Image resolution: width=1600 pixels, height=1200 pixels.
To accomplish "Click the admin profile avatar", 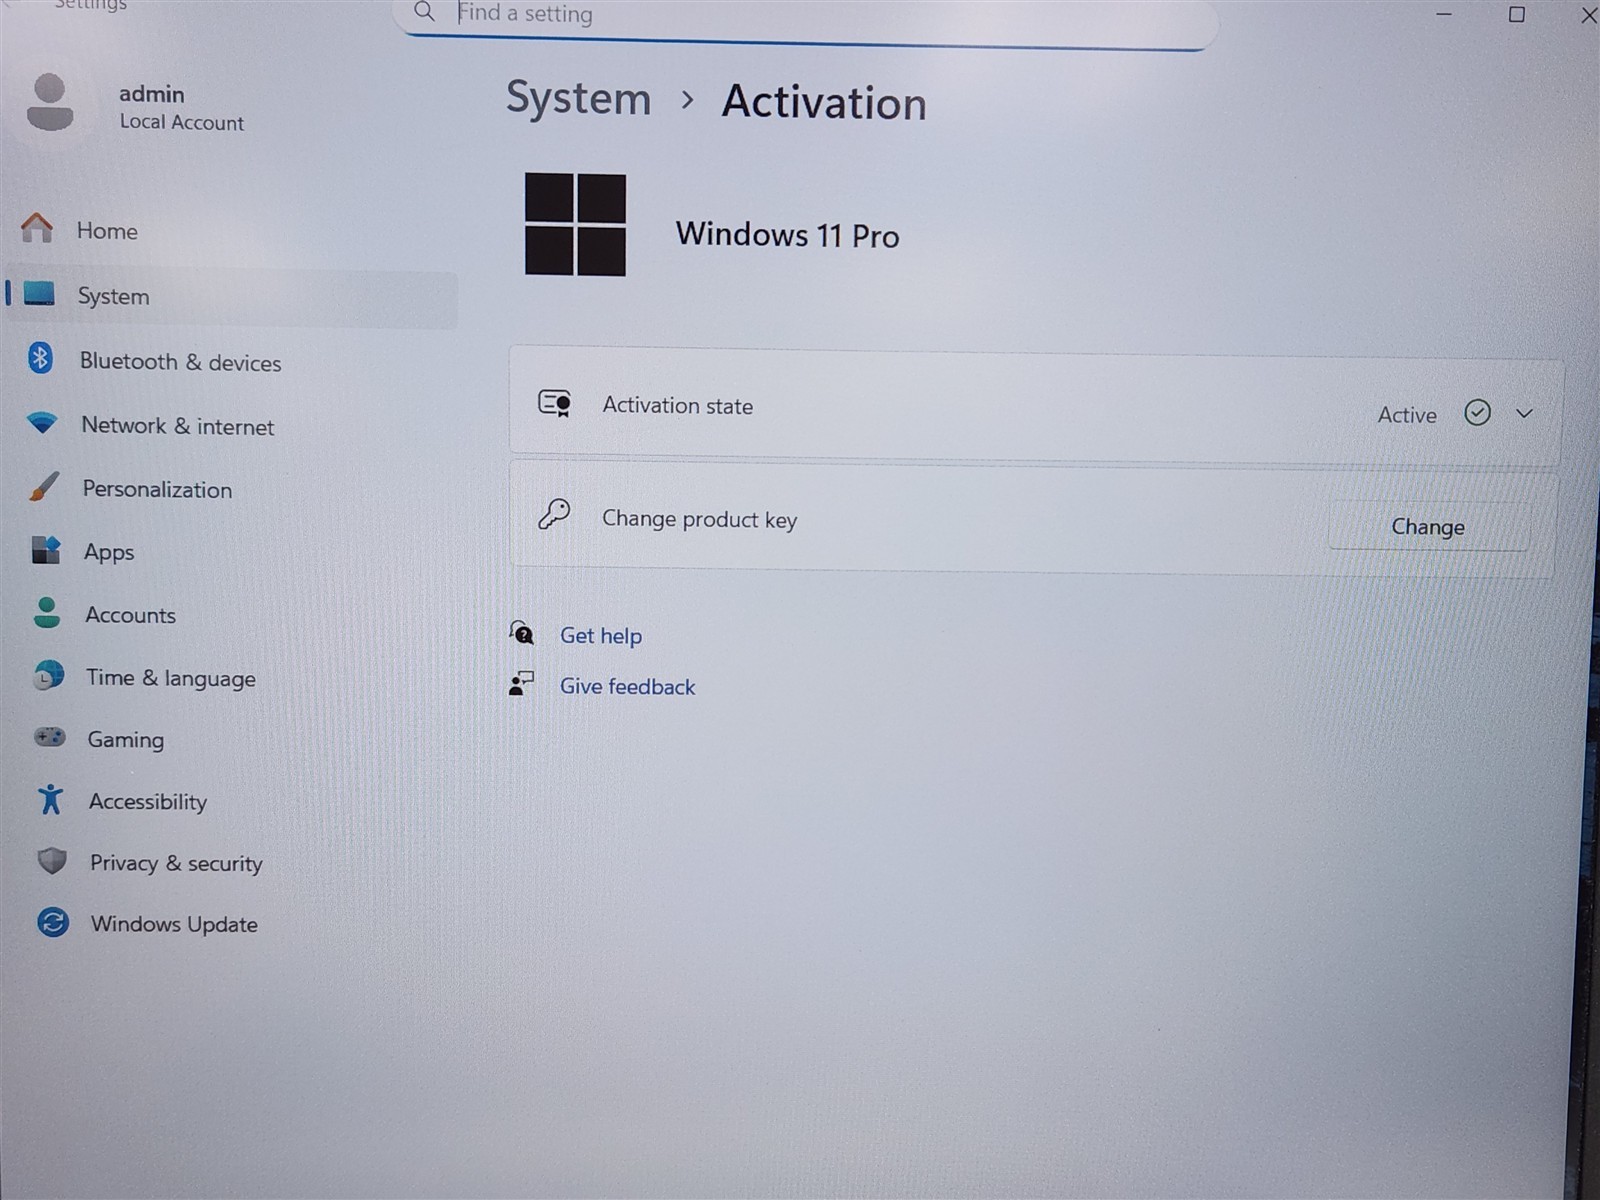I will (x=50, y=102).
